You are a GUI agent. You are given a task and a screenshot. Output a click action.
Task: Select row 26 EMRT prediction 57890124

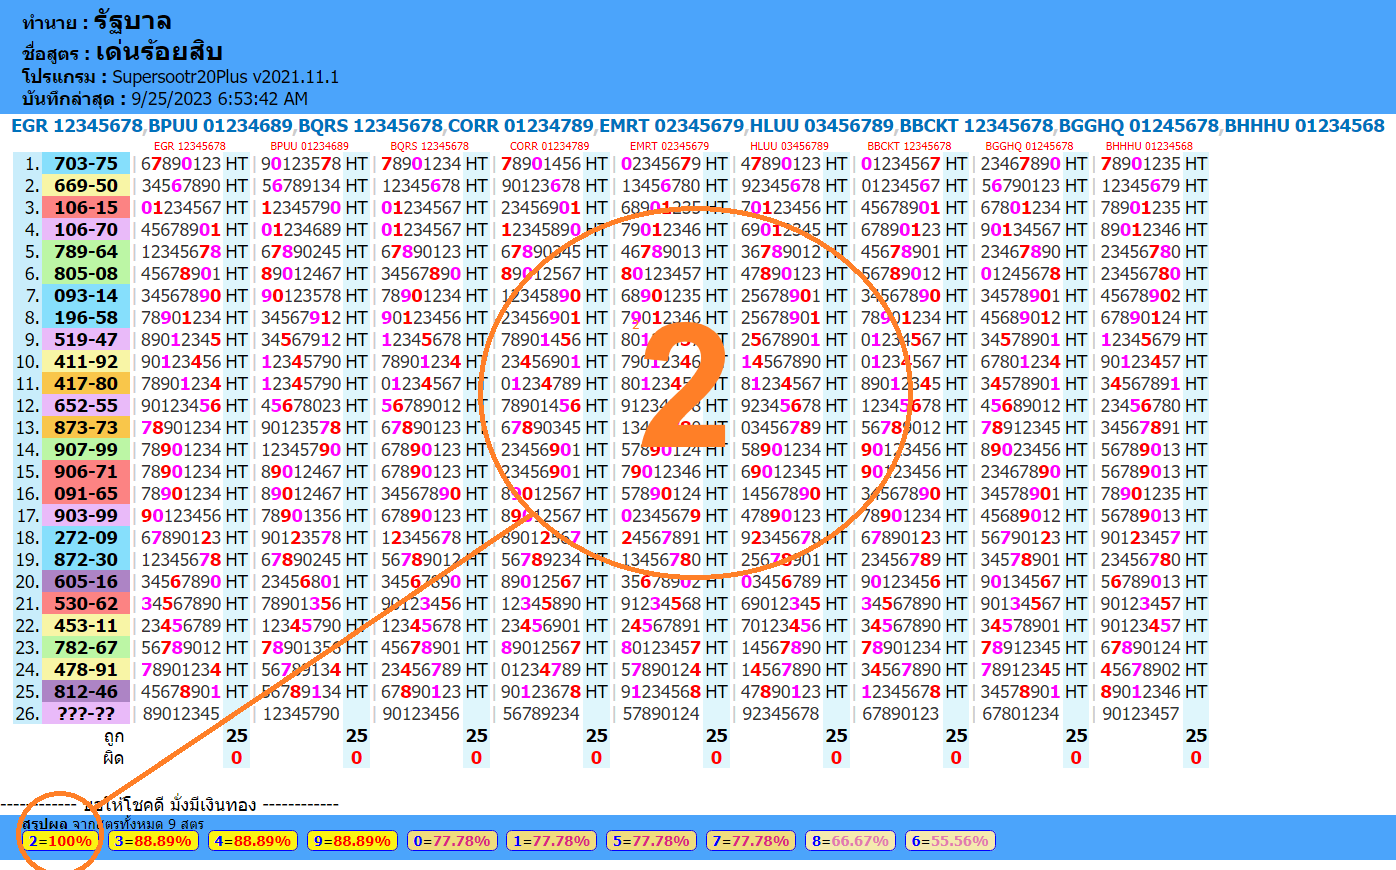[661, 714]
